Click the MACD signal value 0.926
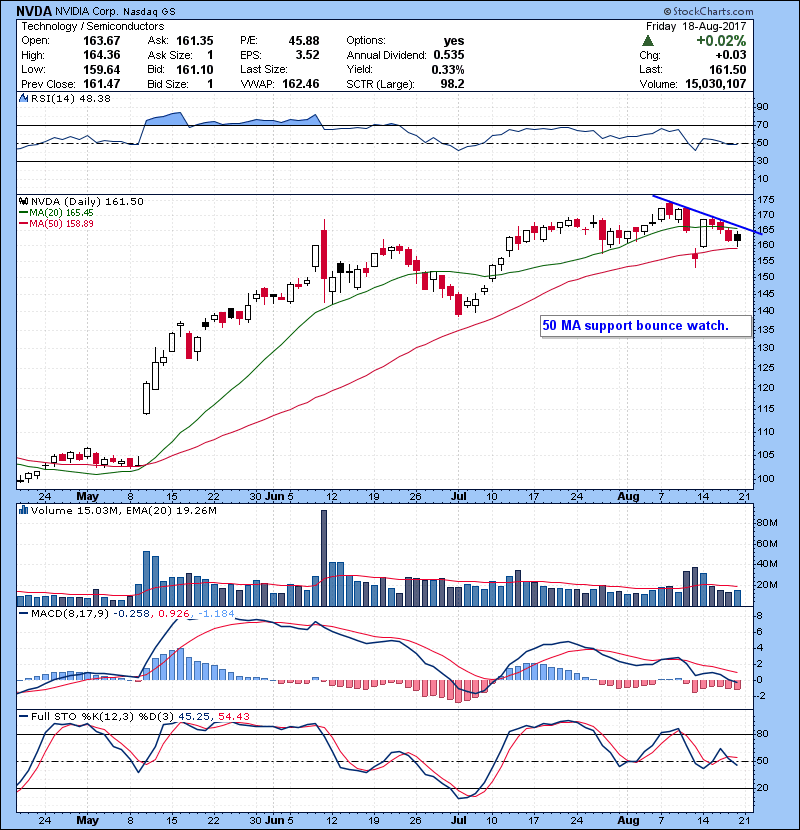The image size is (800, 830). coord(173,614)
